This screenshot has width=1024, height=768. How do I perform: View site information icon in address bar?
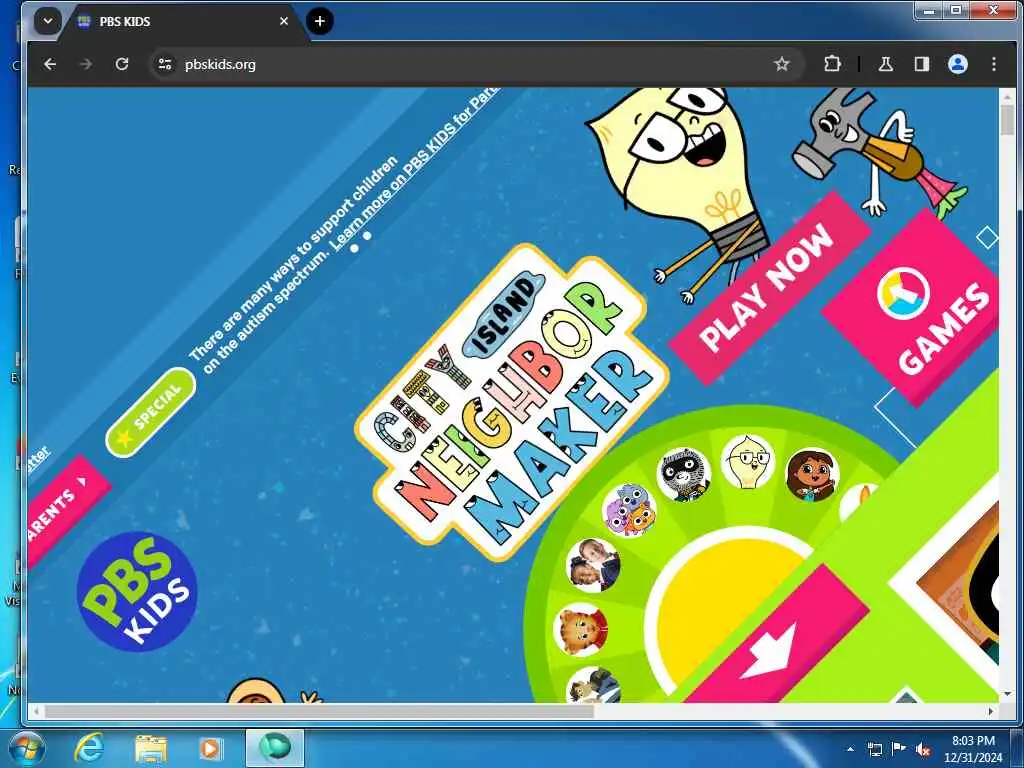[x=165, y=64]
